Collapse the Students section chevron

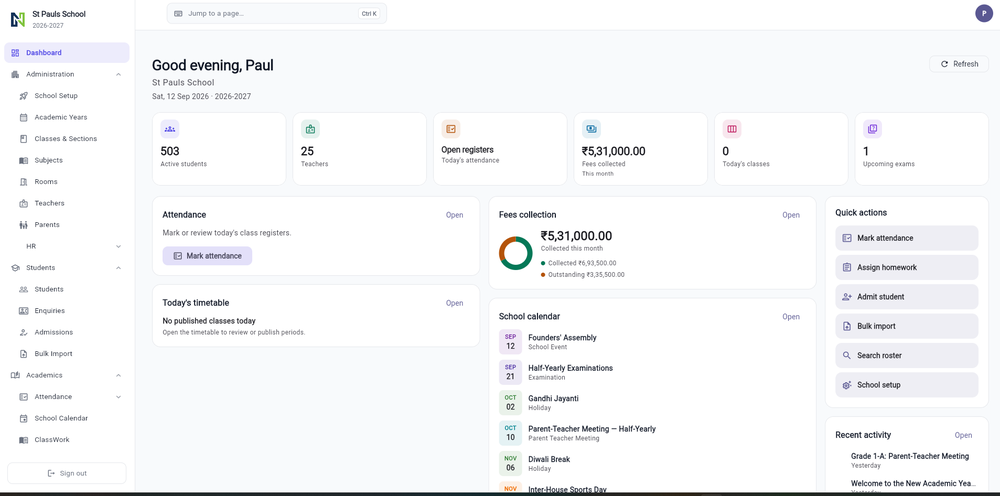coord(119,268)
